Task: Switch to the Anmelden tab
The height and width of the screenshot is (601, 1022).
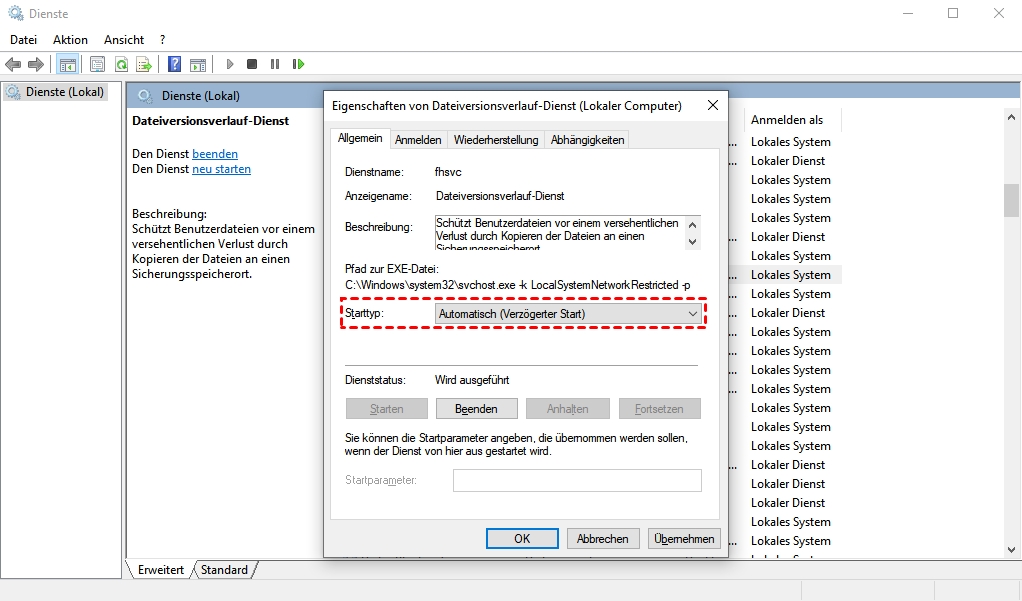Action: point(417,140)
